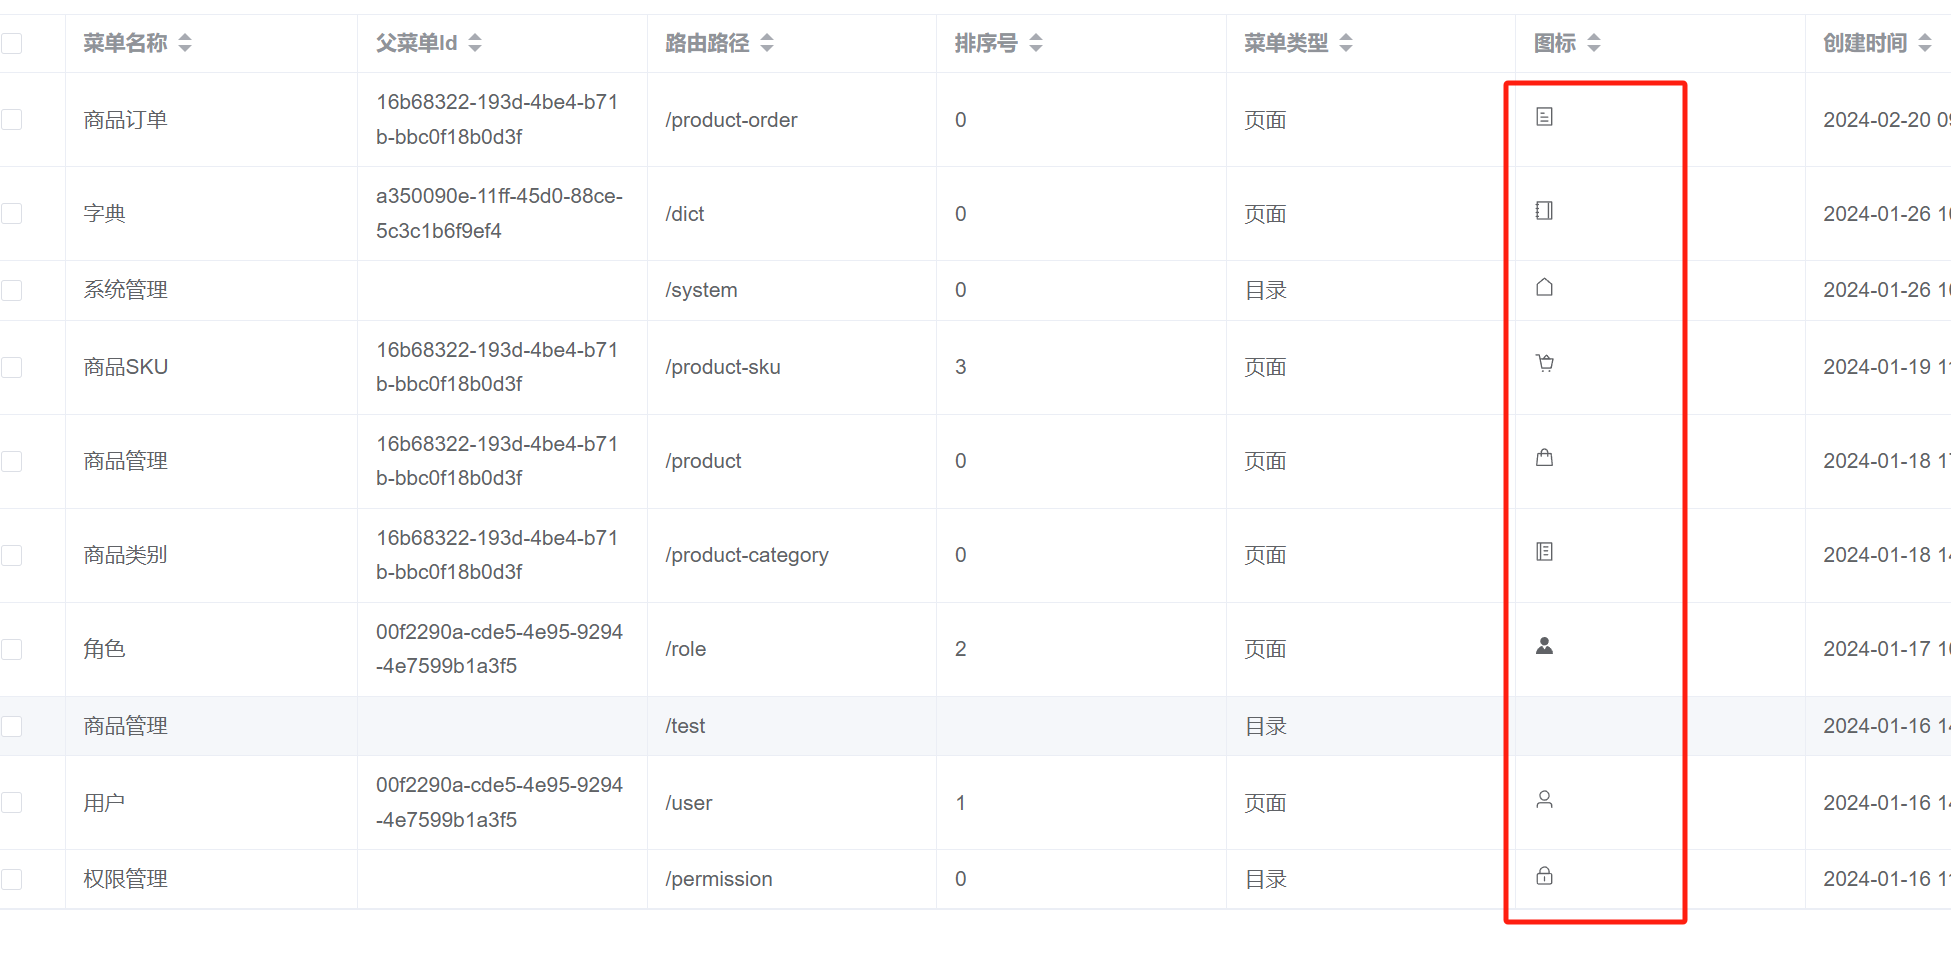1951x964 pixels.
Task: Click the /permission route path cell
Action: click(x=719, y=879)
